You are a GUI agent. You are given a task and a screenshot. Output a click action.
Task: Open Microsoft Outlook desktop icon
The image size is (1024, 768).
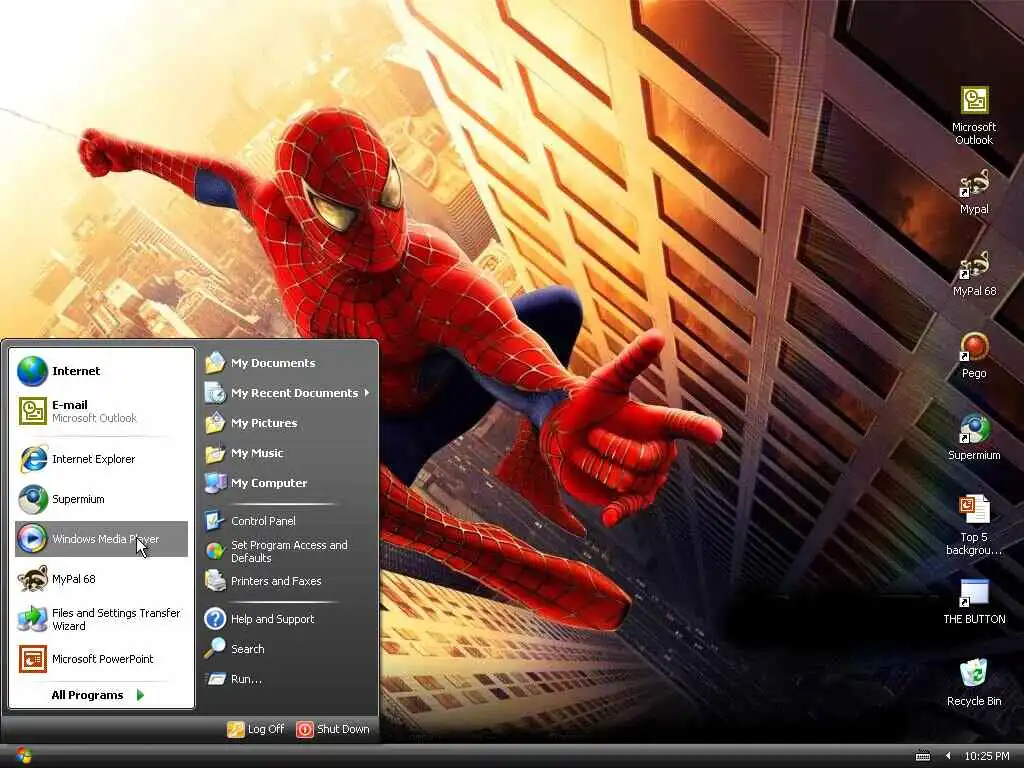point(974,116)
